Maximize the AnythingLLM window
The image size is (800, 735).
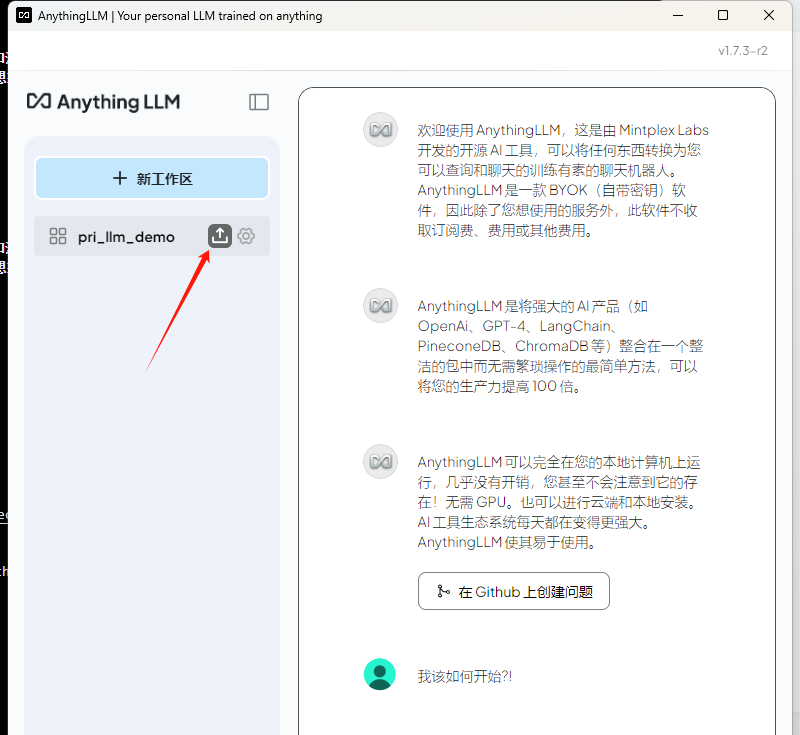click(723, 15)
